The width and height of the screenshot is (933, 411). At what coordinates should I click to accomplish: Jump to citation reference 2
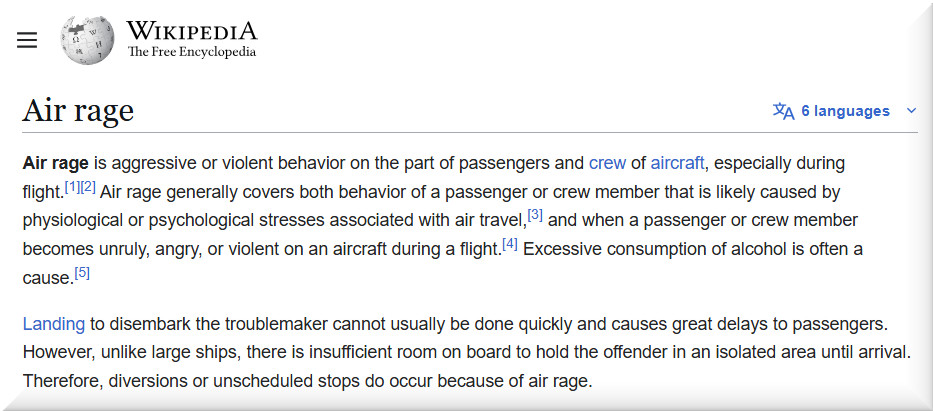pyautogui.click(x=88, y=187)
